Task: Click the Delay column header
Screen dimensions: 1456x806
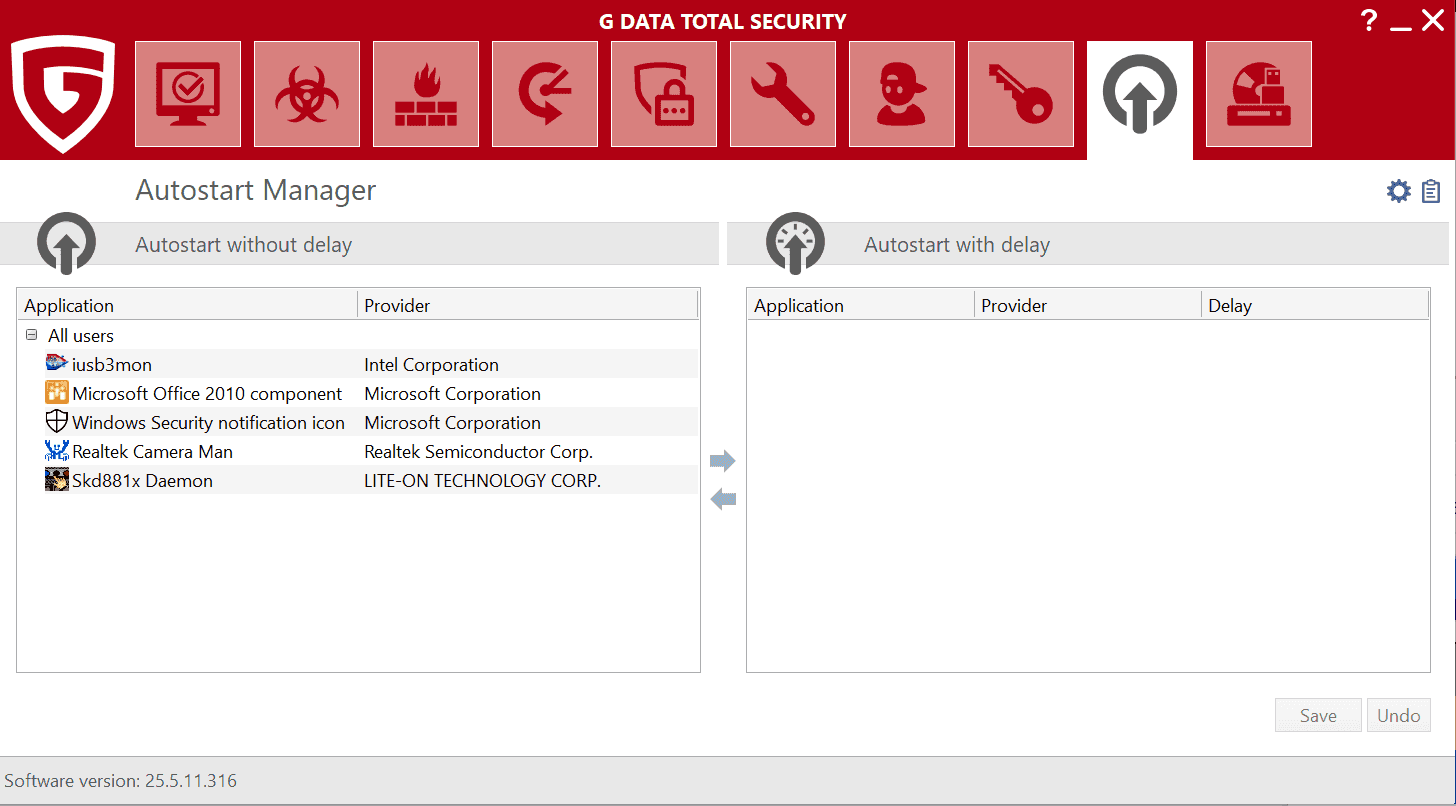Action: point(1315,305)
